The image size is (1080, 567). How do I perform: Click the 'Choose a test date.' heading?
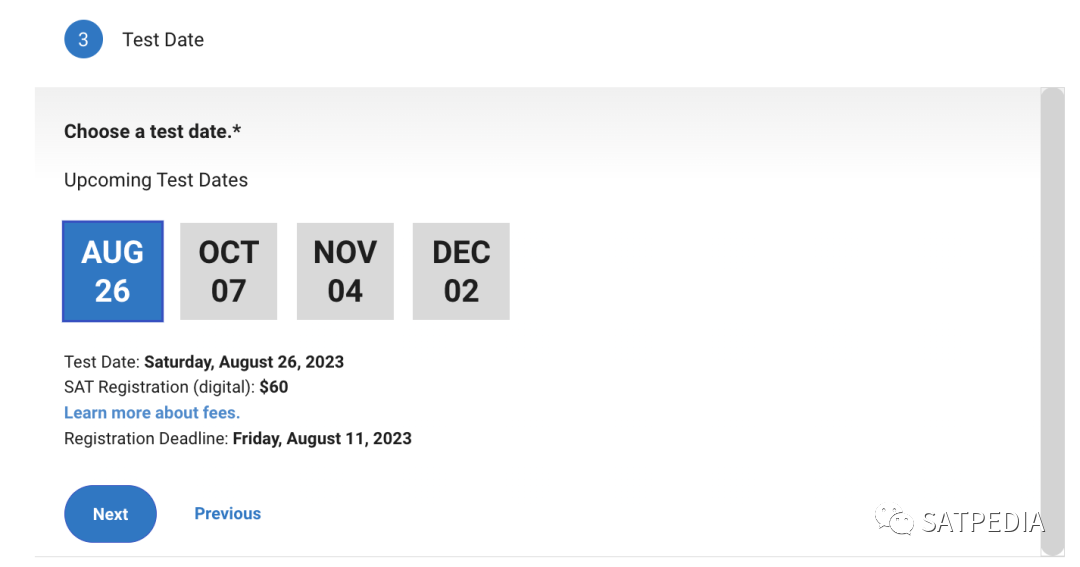tap(146, 132)
